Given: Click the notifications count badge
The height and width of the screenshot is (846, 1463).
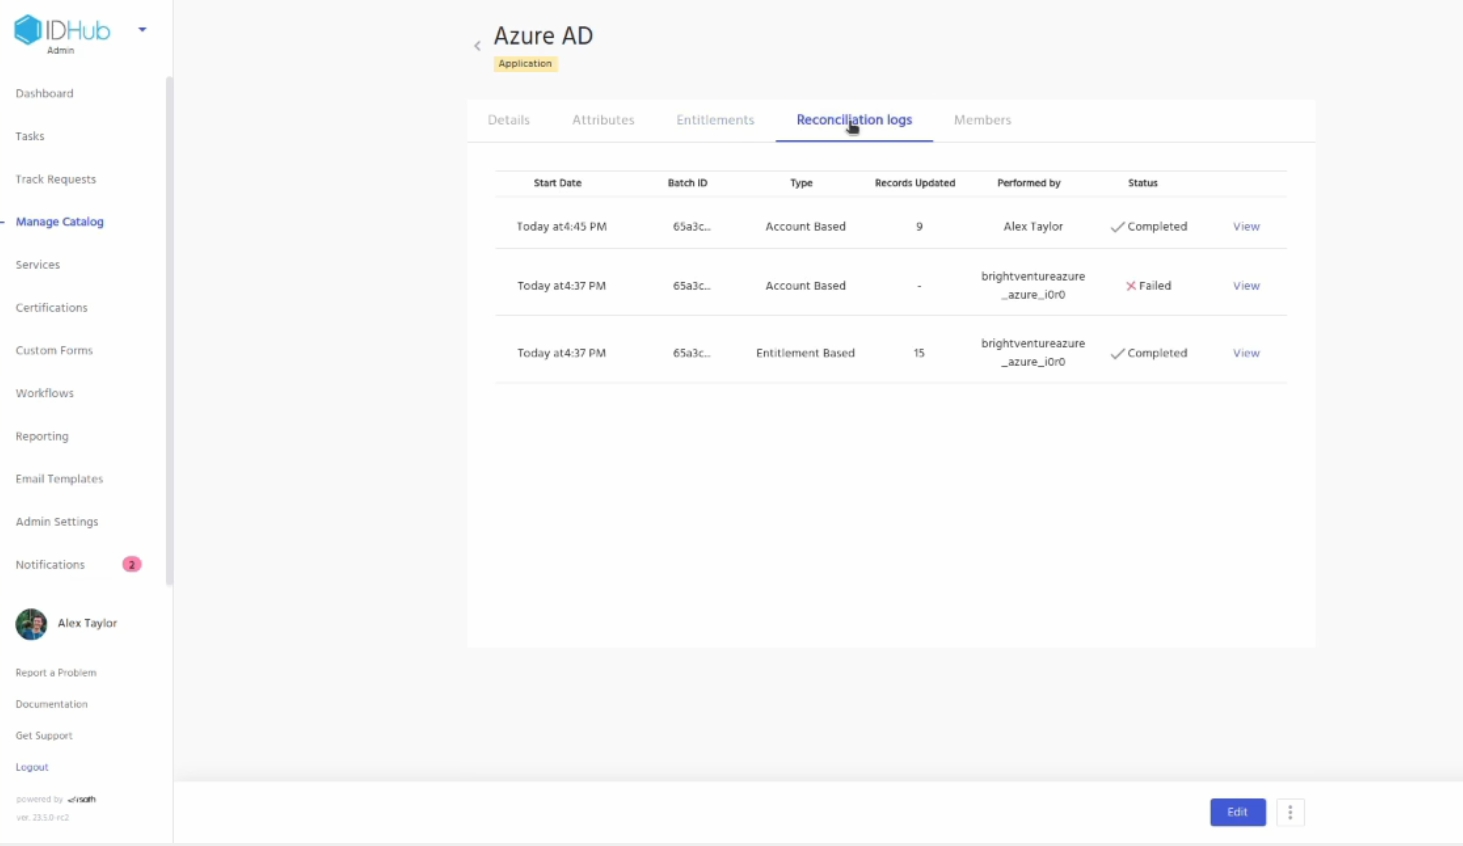Looking at the screenshot, I should click(x=131, y=565).
